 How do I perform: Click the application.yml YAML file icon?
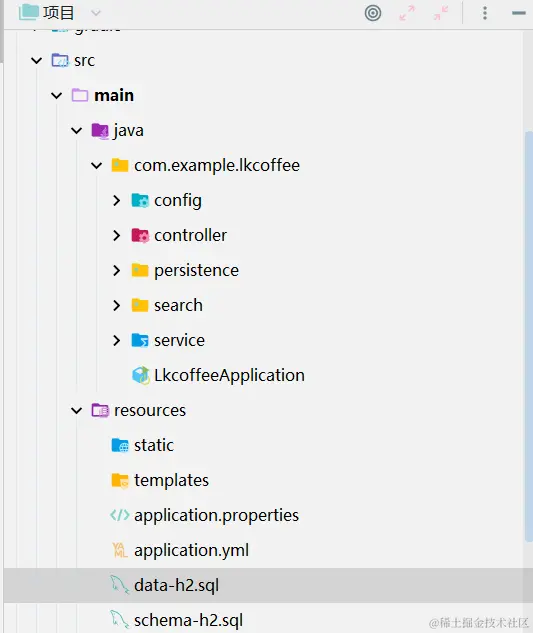(120, 550)
